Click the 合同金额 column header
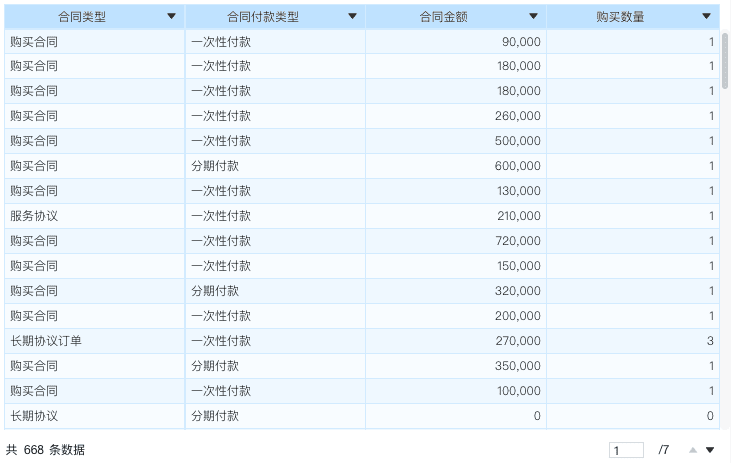 coord(456,17)
